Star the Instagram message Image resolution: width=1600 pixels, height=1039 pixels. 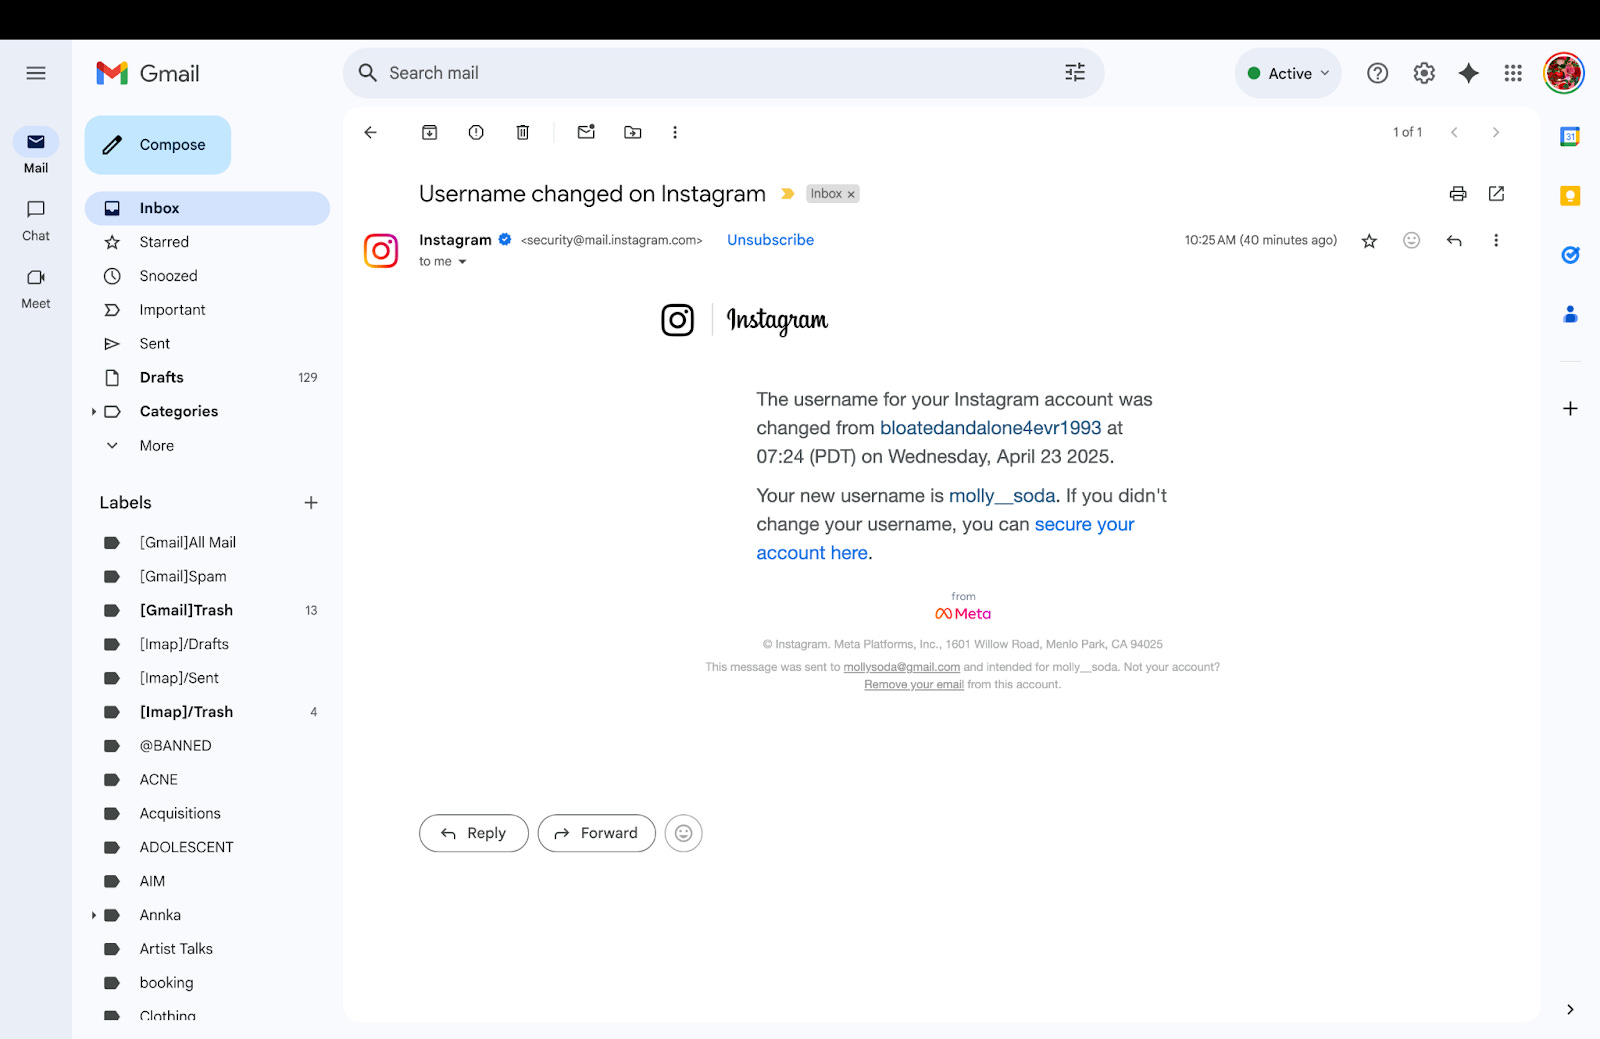pos(1369,241)
